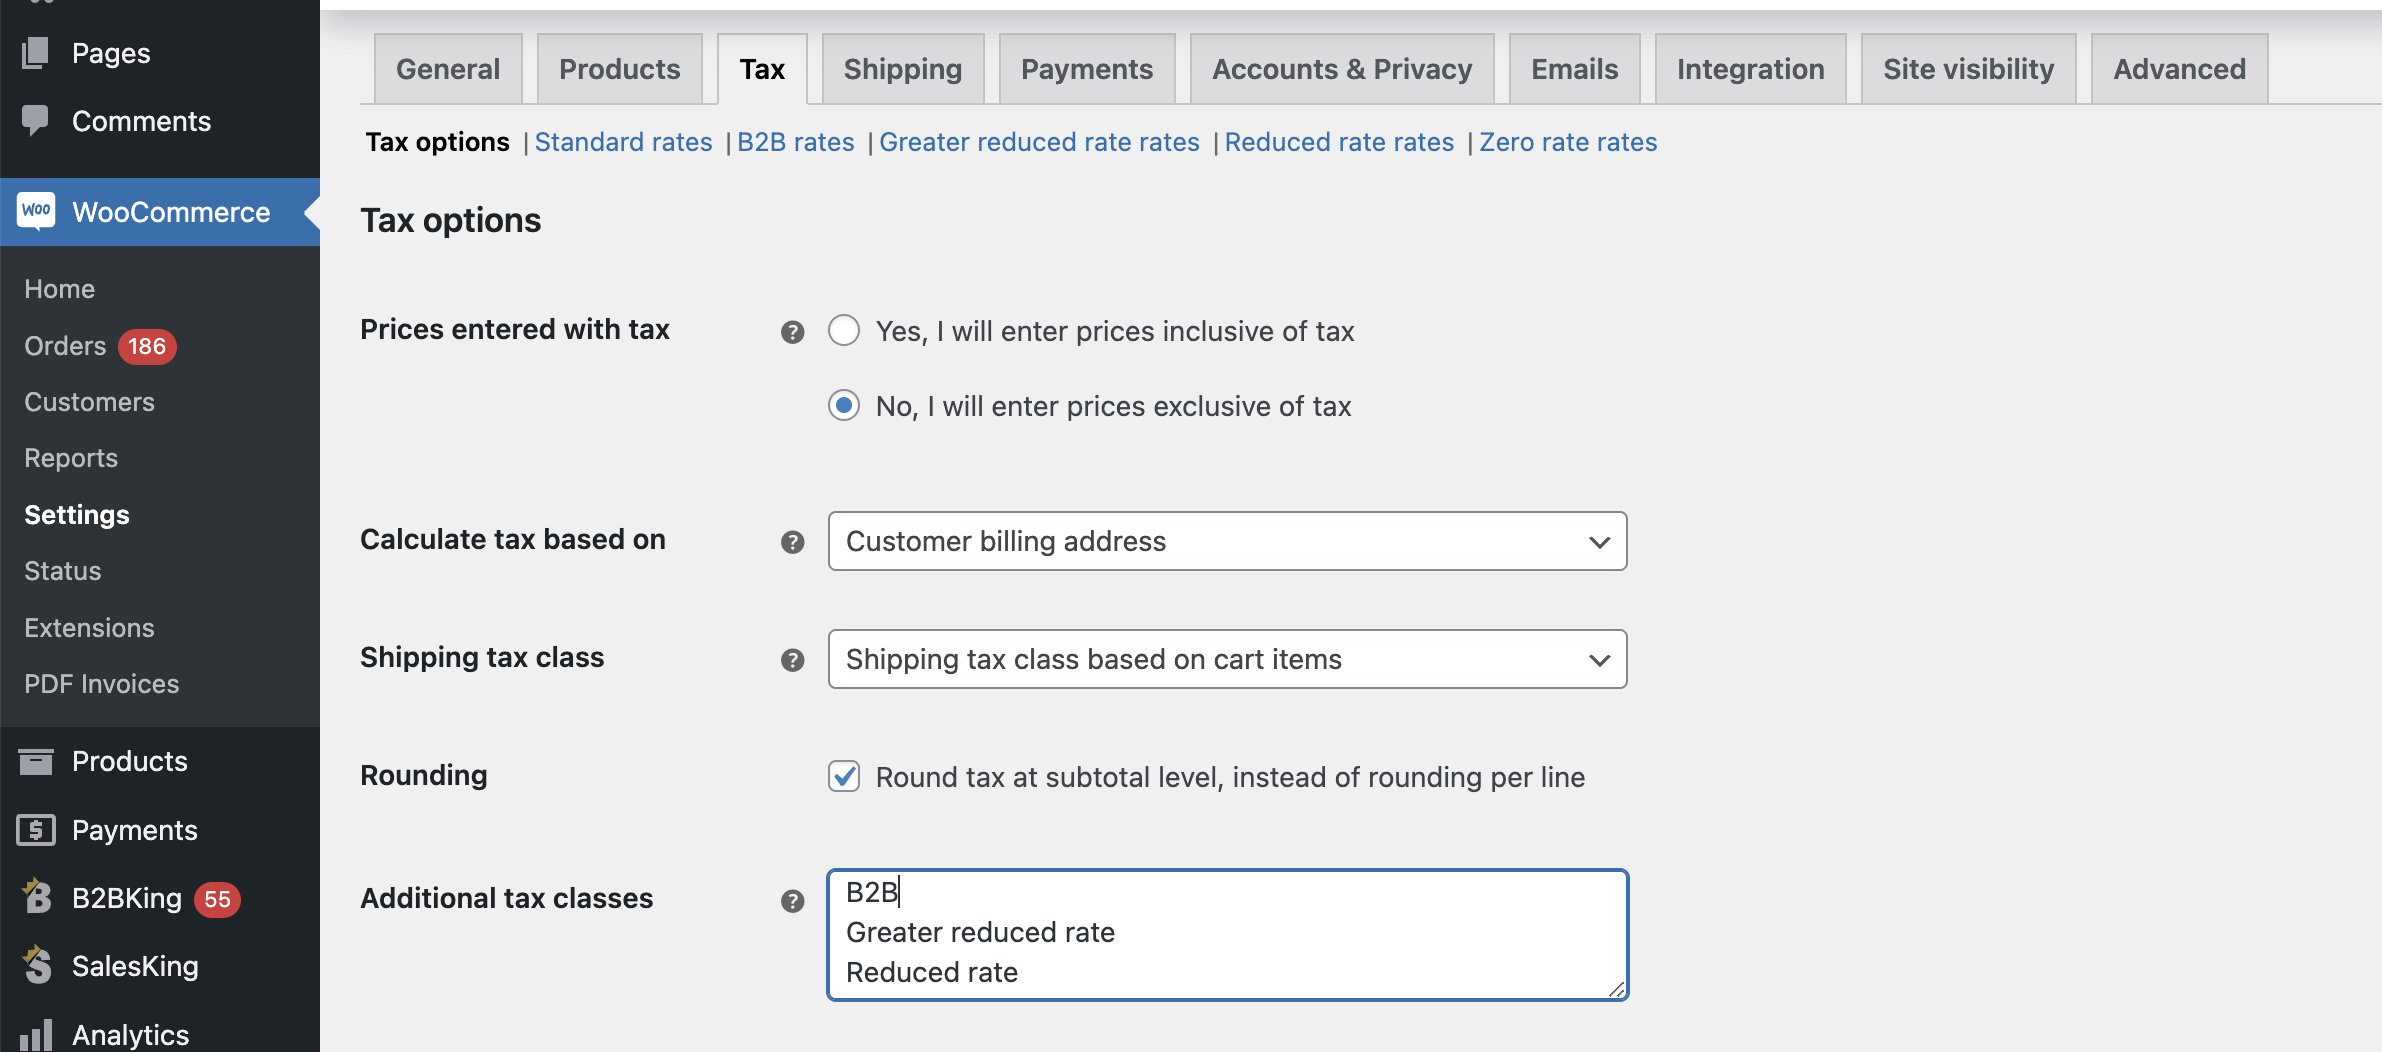Open Orders in WooCommerce submenu
Viewport: 2382px width, 1052px height.
[65, 346]
